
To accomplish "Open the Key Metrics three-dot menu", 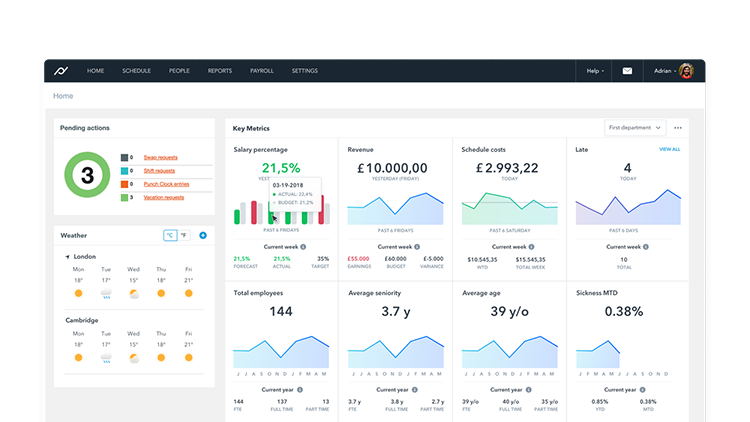I will (x=678, y=128).
